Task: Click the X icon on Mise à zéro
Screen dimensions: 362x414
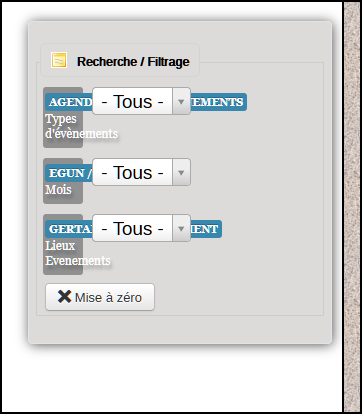Action: [x=64, y=296]
